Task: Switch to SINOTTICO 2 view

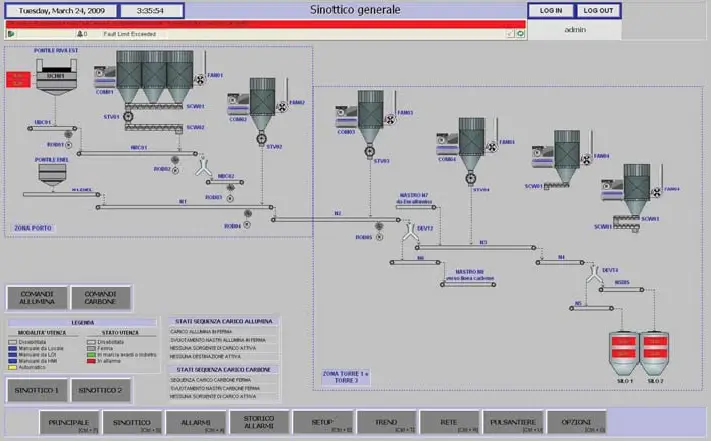Action: point(100,389)
